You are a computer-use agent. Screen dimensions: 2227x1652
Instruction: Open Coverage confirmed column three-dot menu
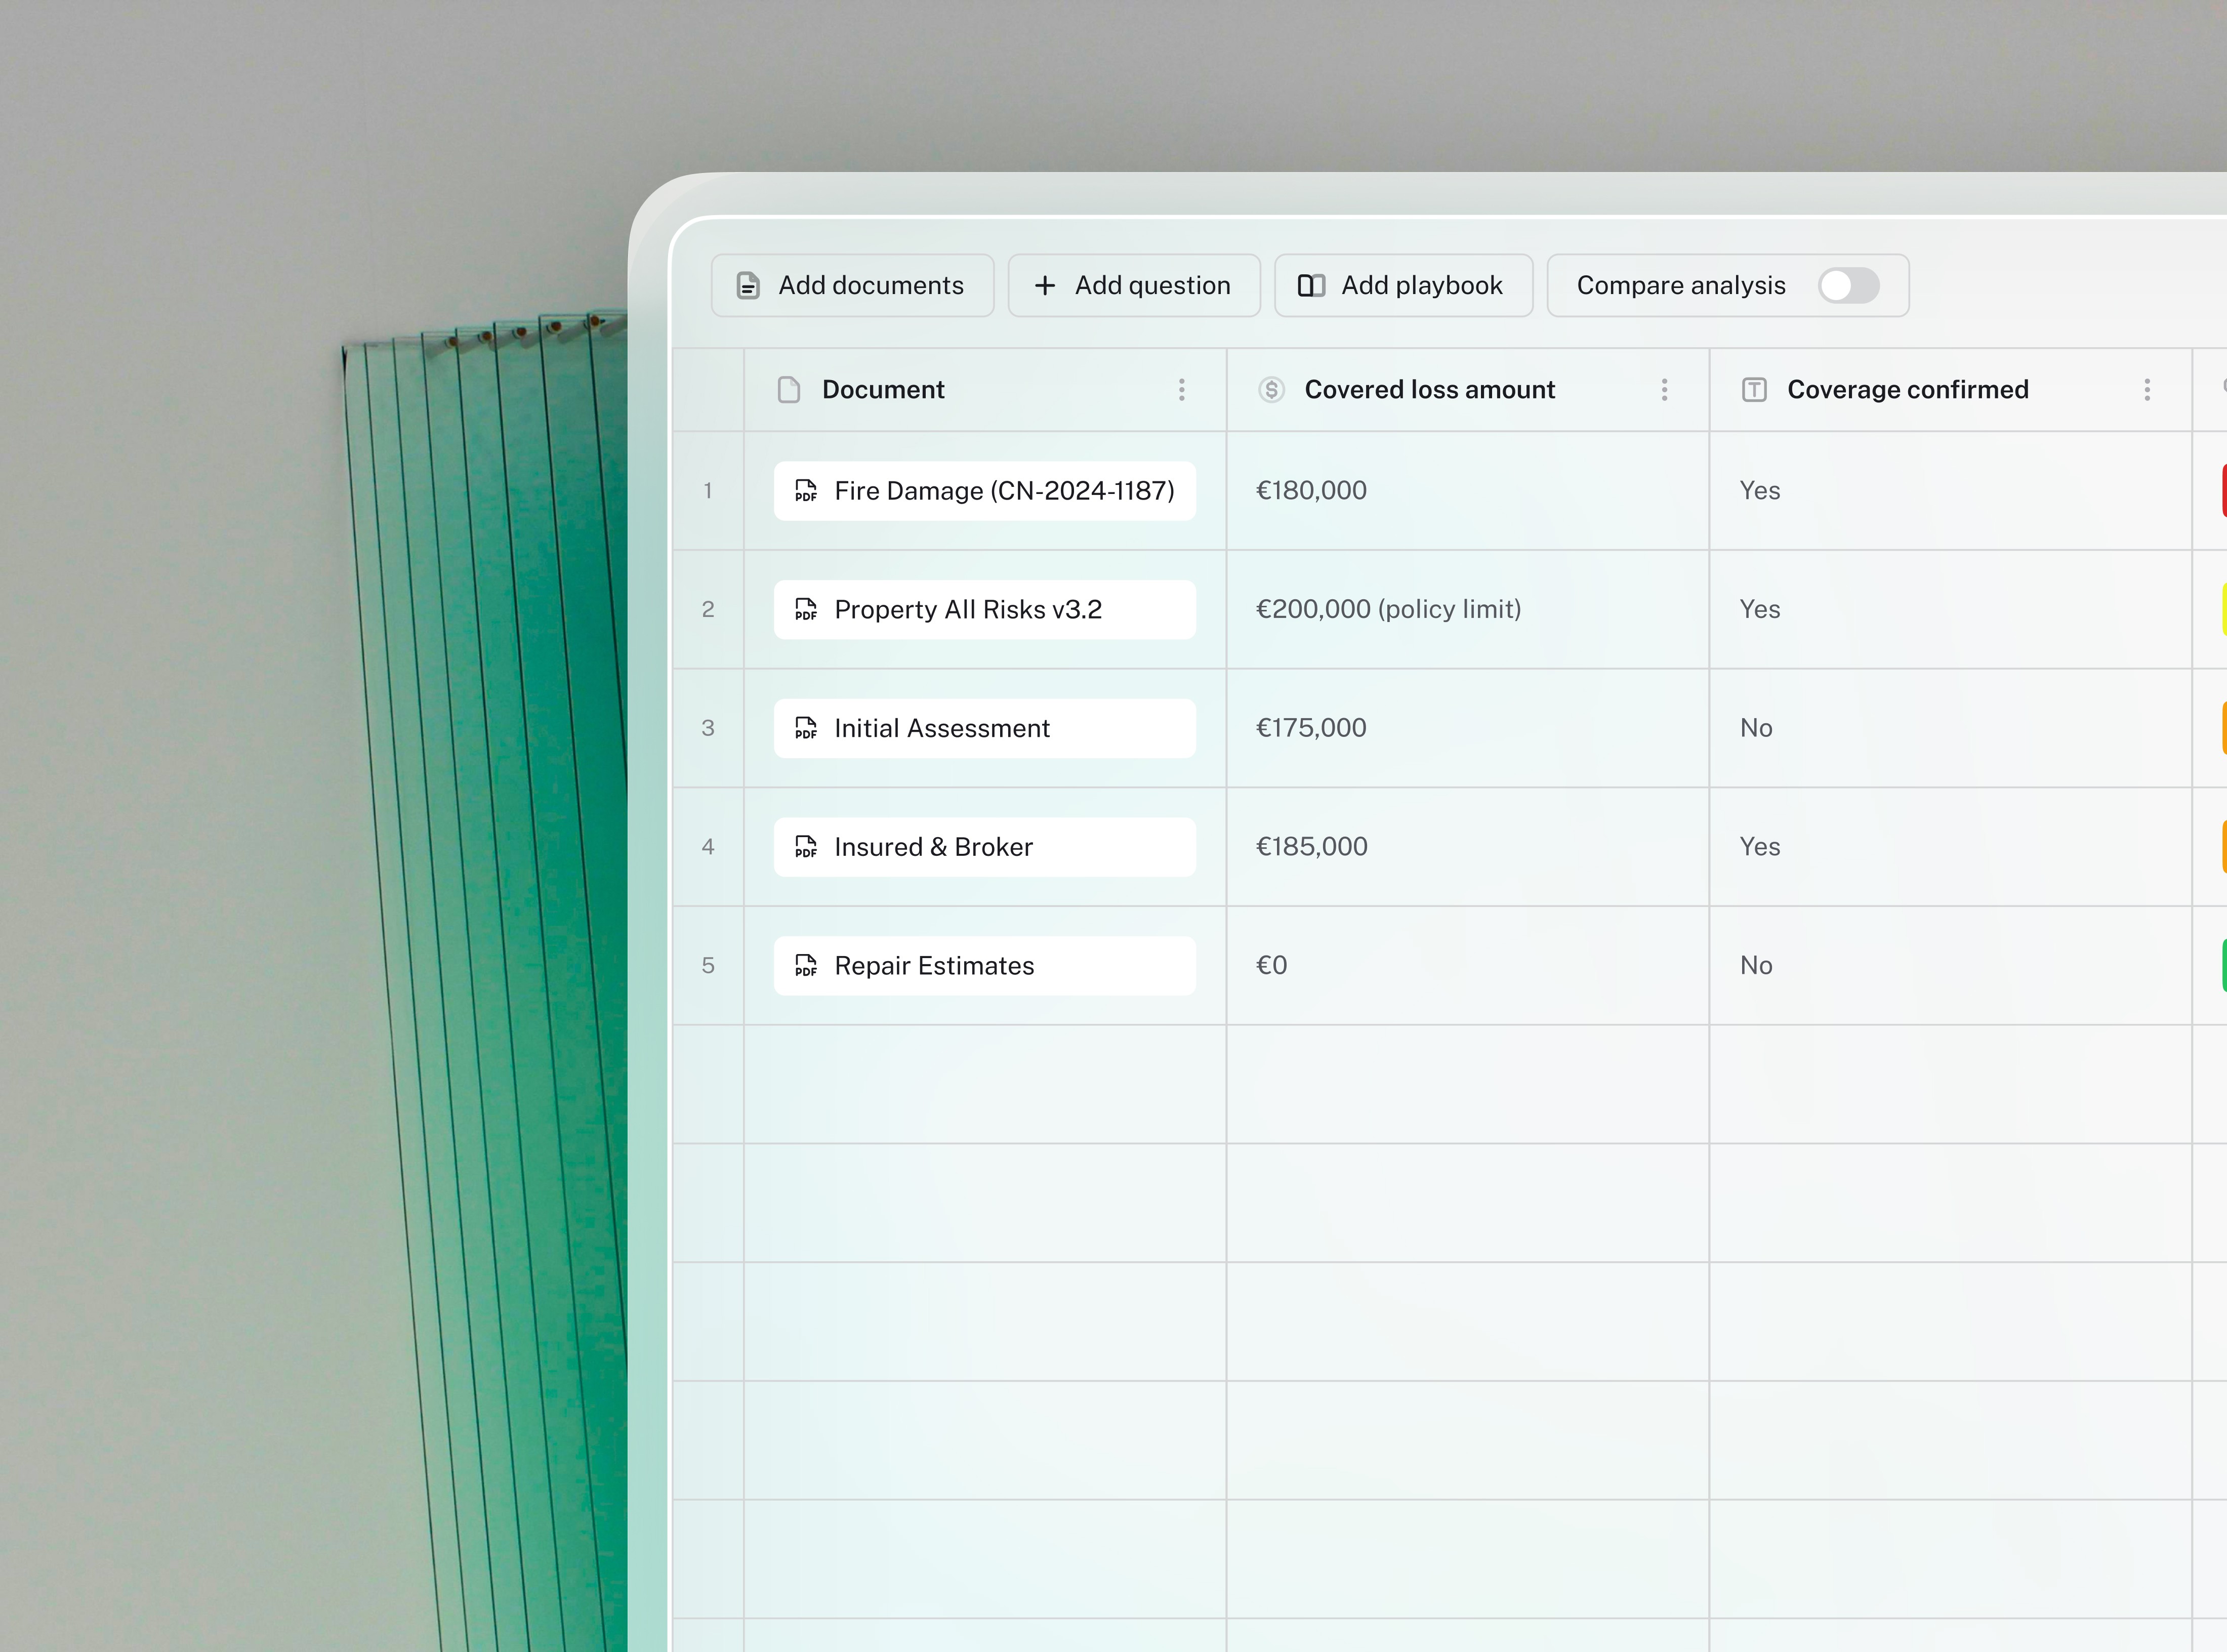tap(2147, 390)
